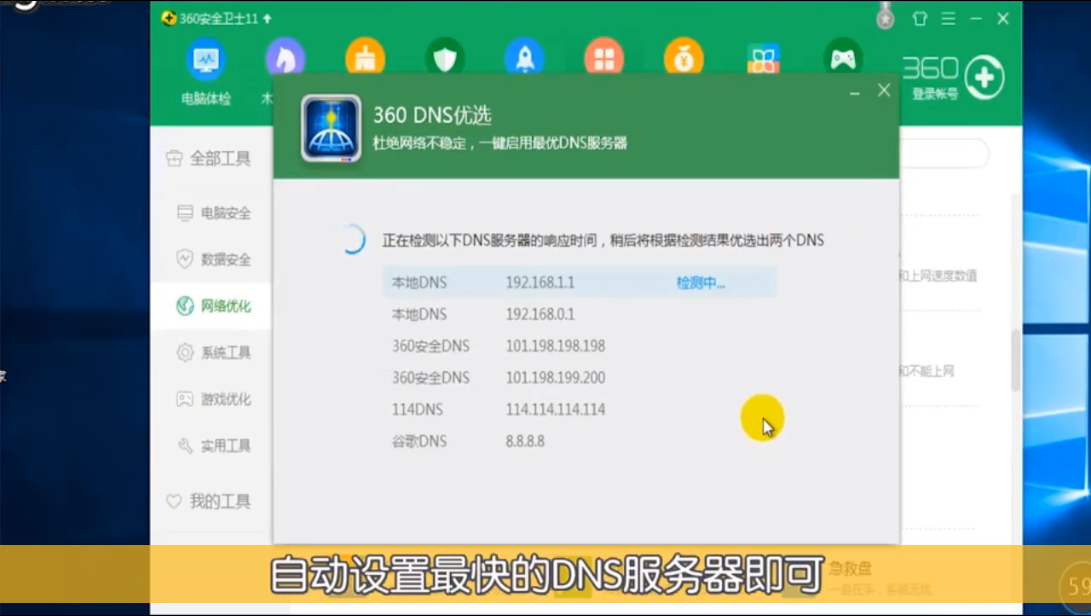Select the 本地DNS 192.168.0.1 row

pyautogui.click(x=579, y=315)
